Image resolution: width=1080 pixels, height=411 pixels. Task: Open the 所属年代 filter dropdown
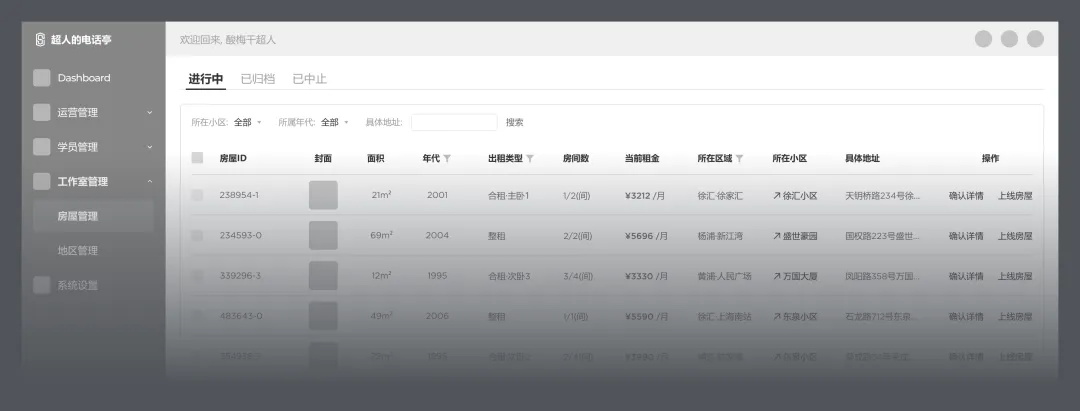pyautogui.click(x=335, y=123)
